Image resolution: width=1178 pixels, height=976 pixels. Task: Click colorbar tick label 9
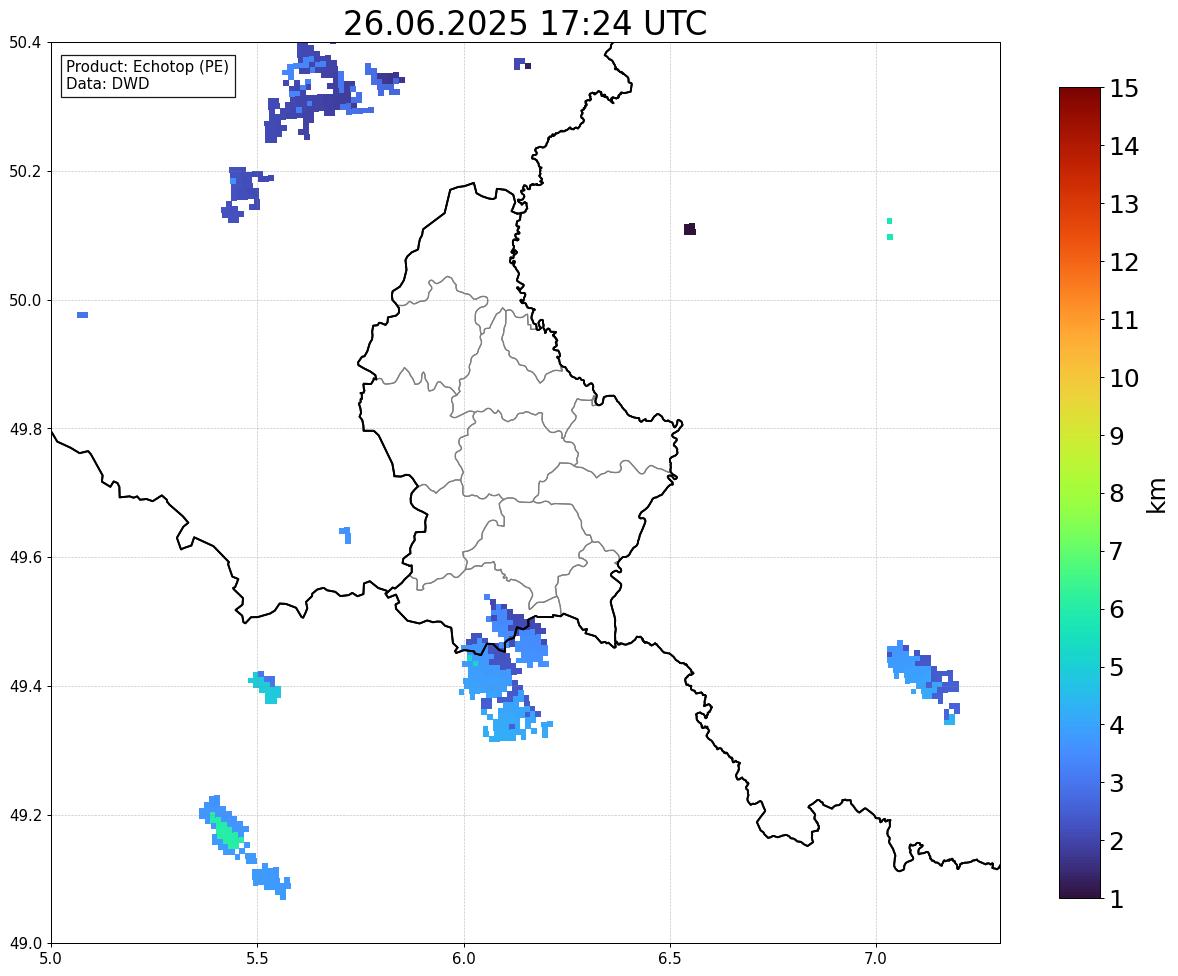(x=1117, y=436)
